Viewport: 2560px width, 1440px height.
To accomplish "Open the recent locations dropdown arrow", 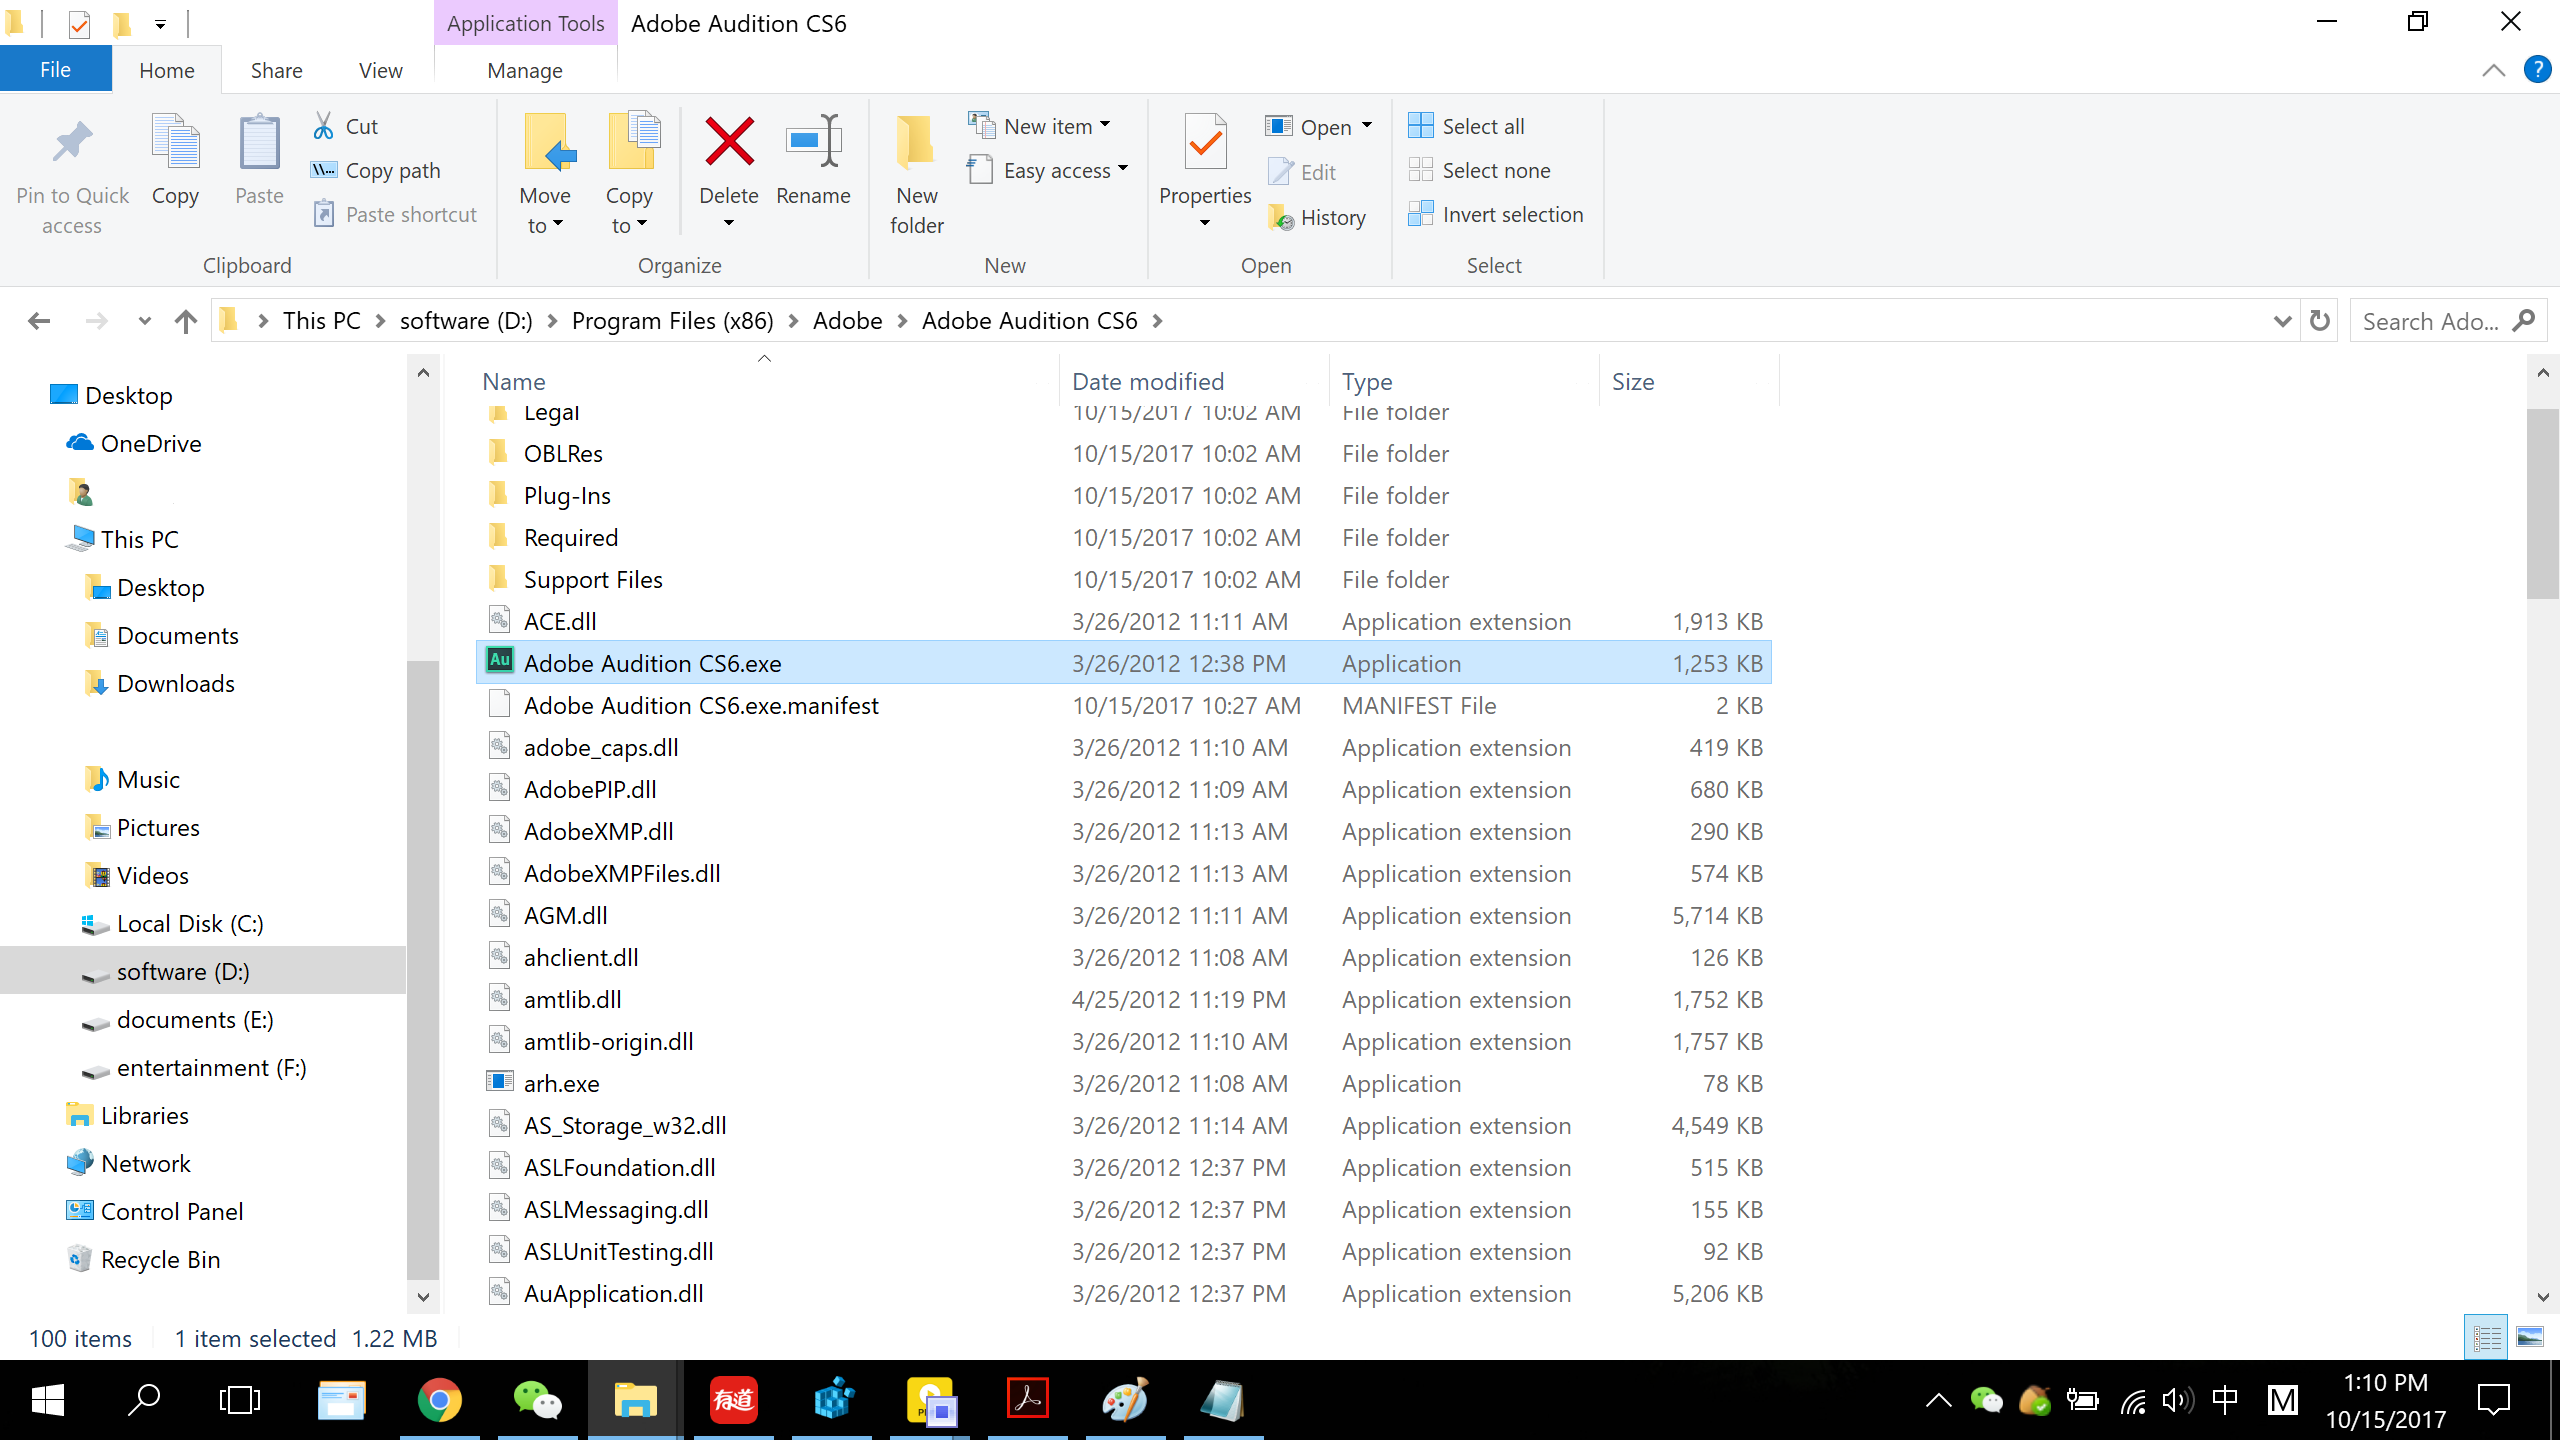I will [145, 321].
